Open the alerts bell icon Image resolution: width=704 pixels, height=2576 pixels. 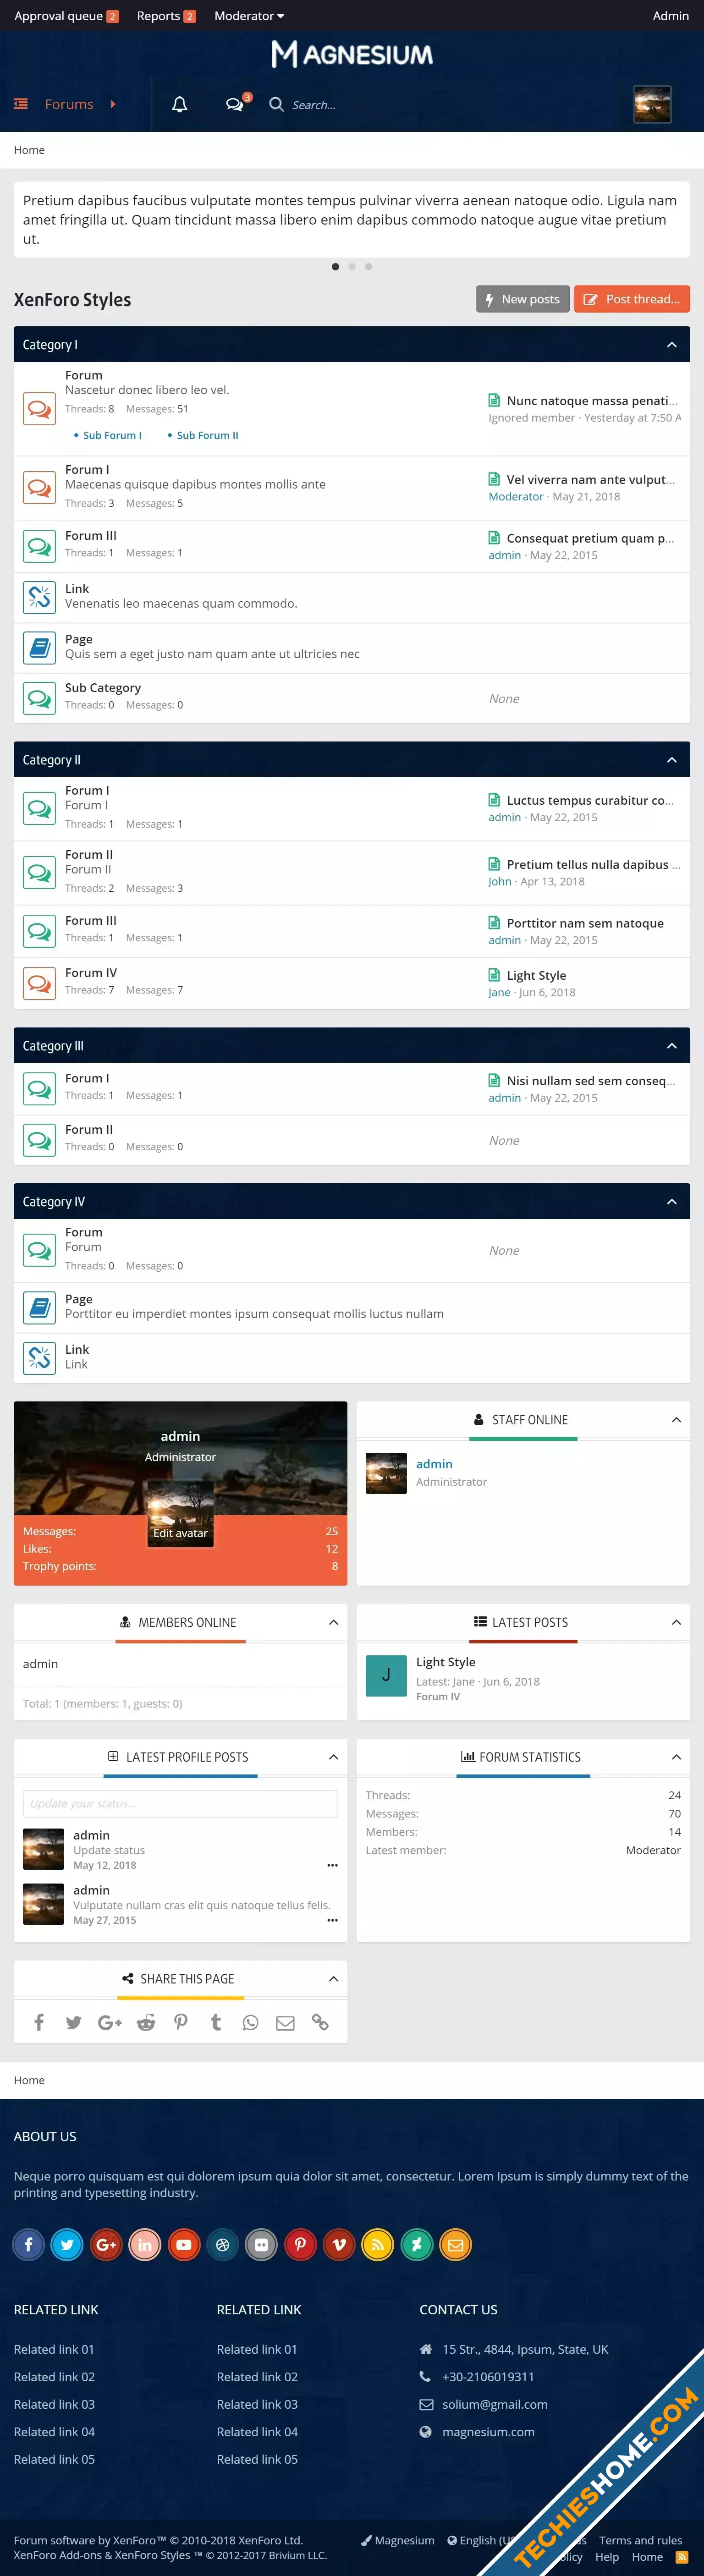click(x=180, y=104)
